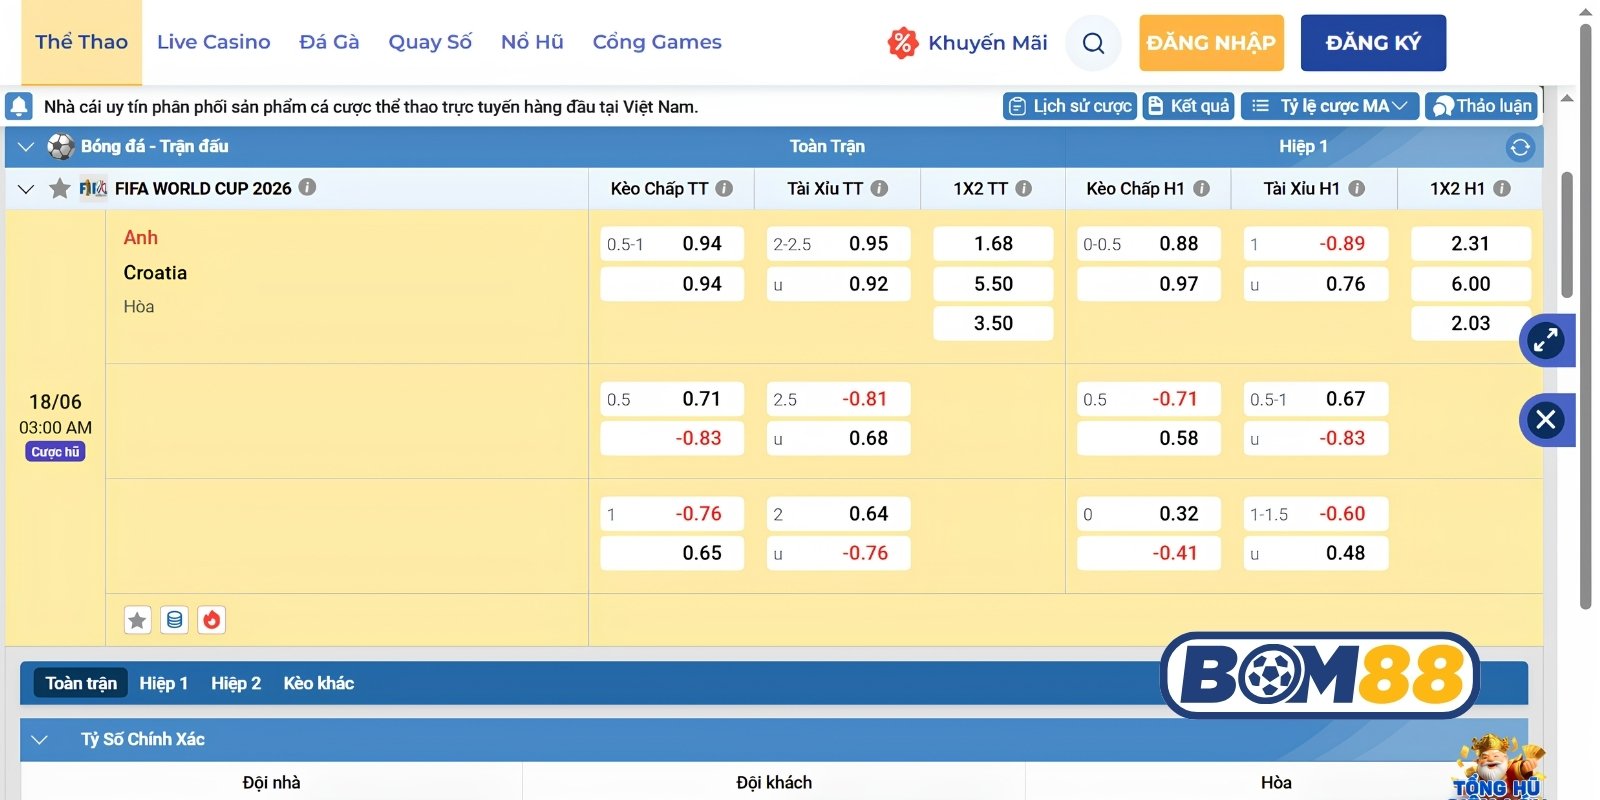Click the search magnifier icon

click(x=1093, y=43)
